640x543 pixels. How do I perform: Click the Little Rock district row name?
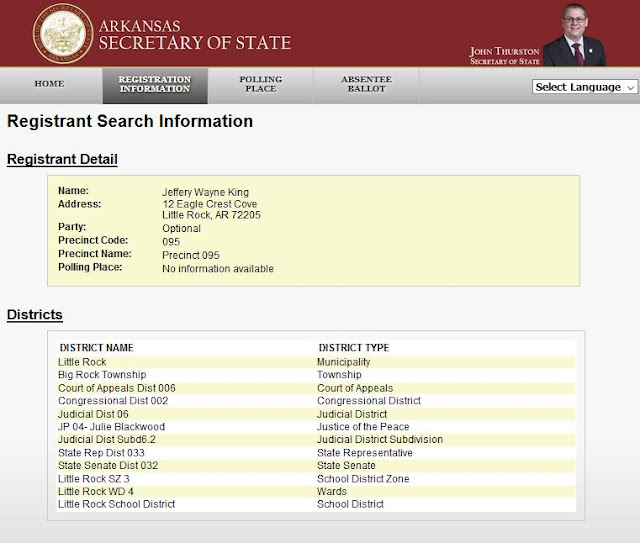[82, 362]
